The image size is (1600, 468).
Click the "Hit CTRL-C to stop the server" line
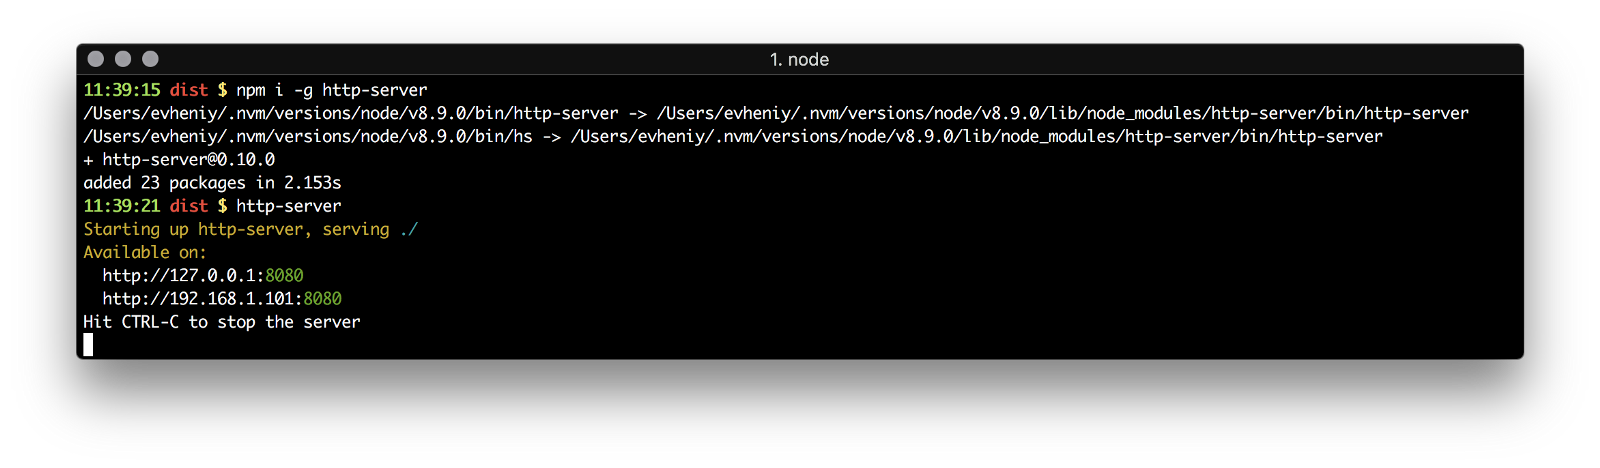point(222,322)
